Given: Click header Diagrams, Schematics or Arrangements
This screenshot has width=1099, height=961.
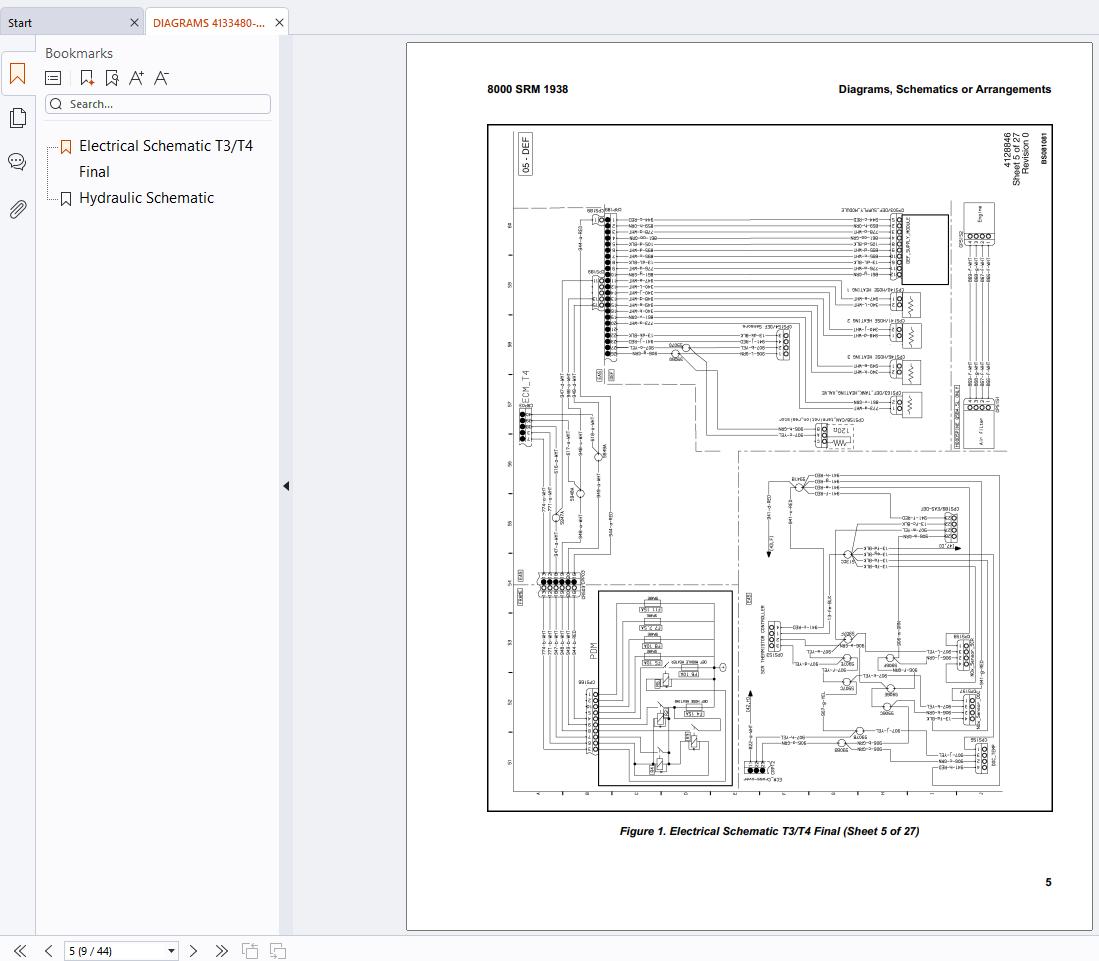Looking at the screenshot, I should (944, 89).
